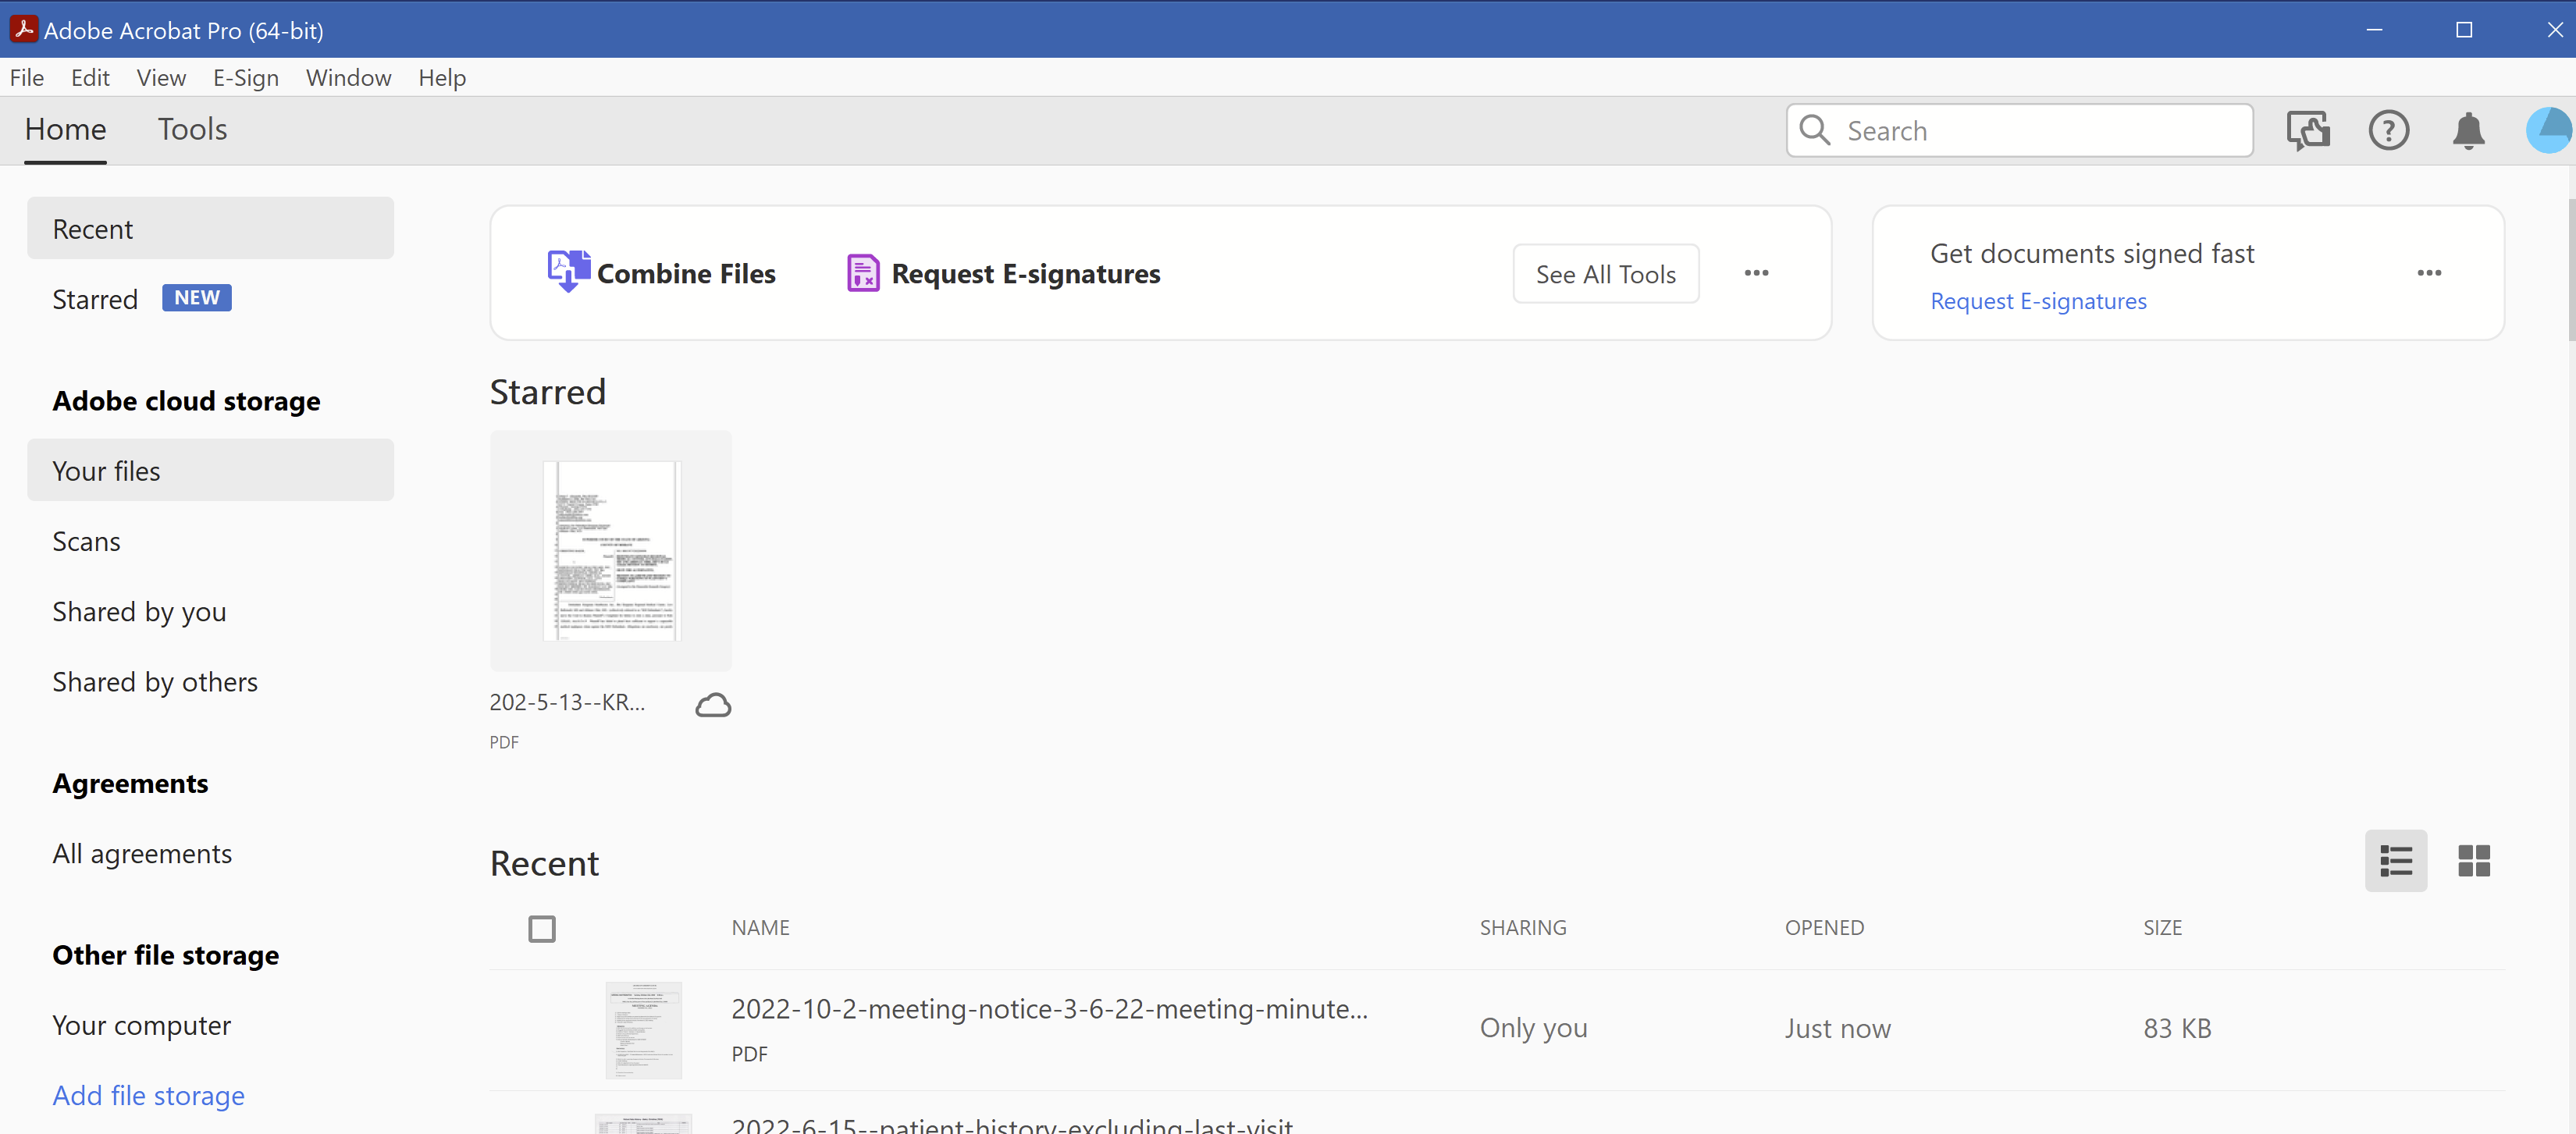Viewport: 2576px width, 1134px height.
Task: Switch to the Tools tab
Action: coord(192,129)
